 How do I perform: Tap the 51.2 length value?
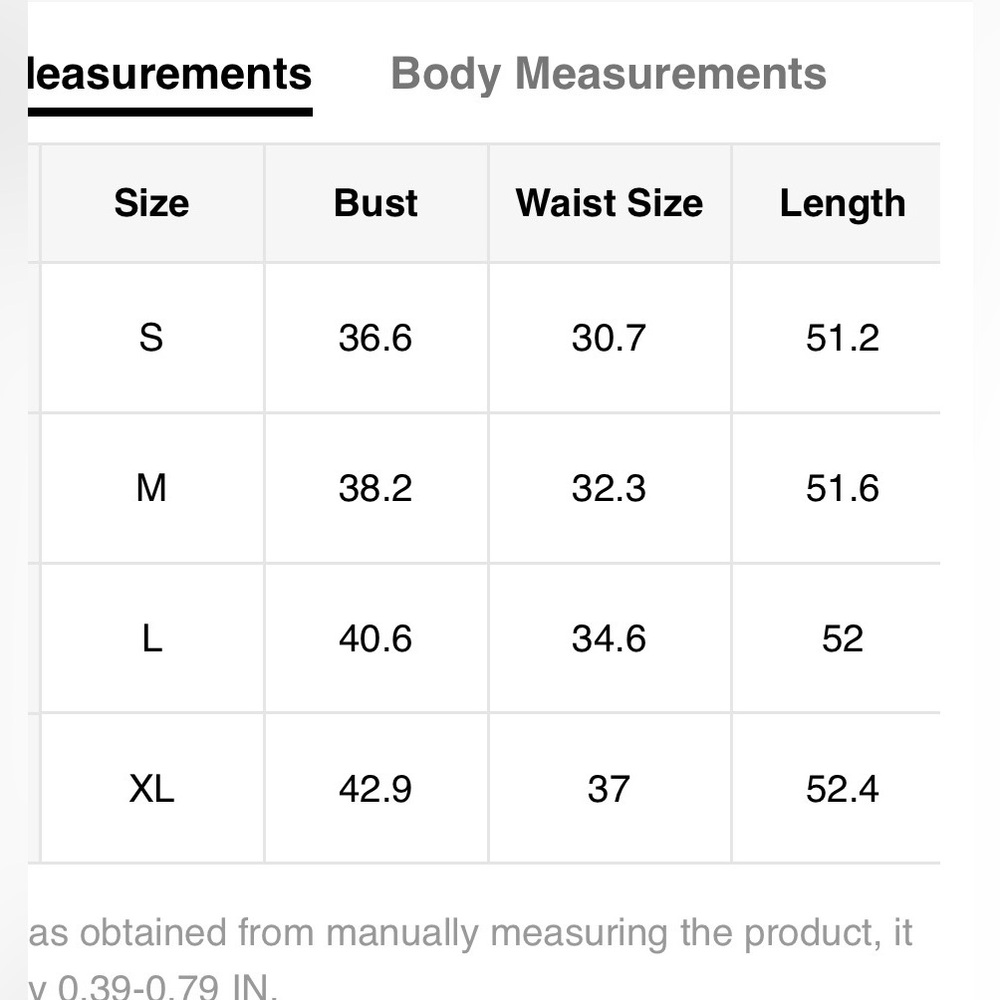click(x=842, y=338)
